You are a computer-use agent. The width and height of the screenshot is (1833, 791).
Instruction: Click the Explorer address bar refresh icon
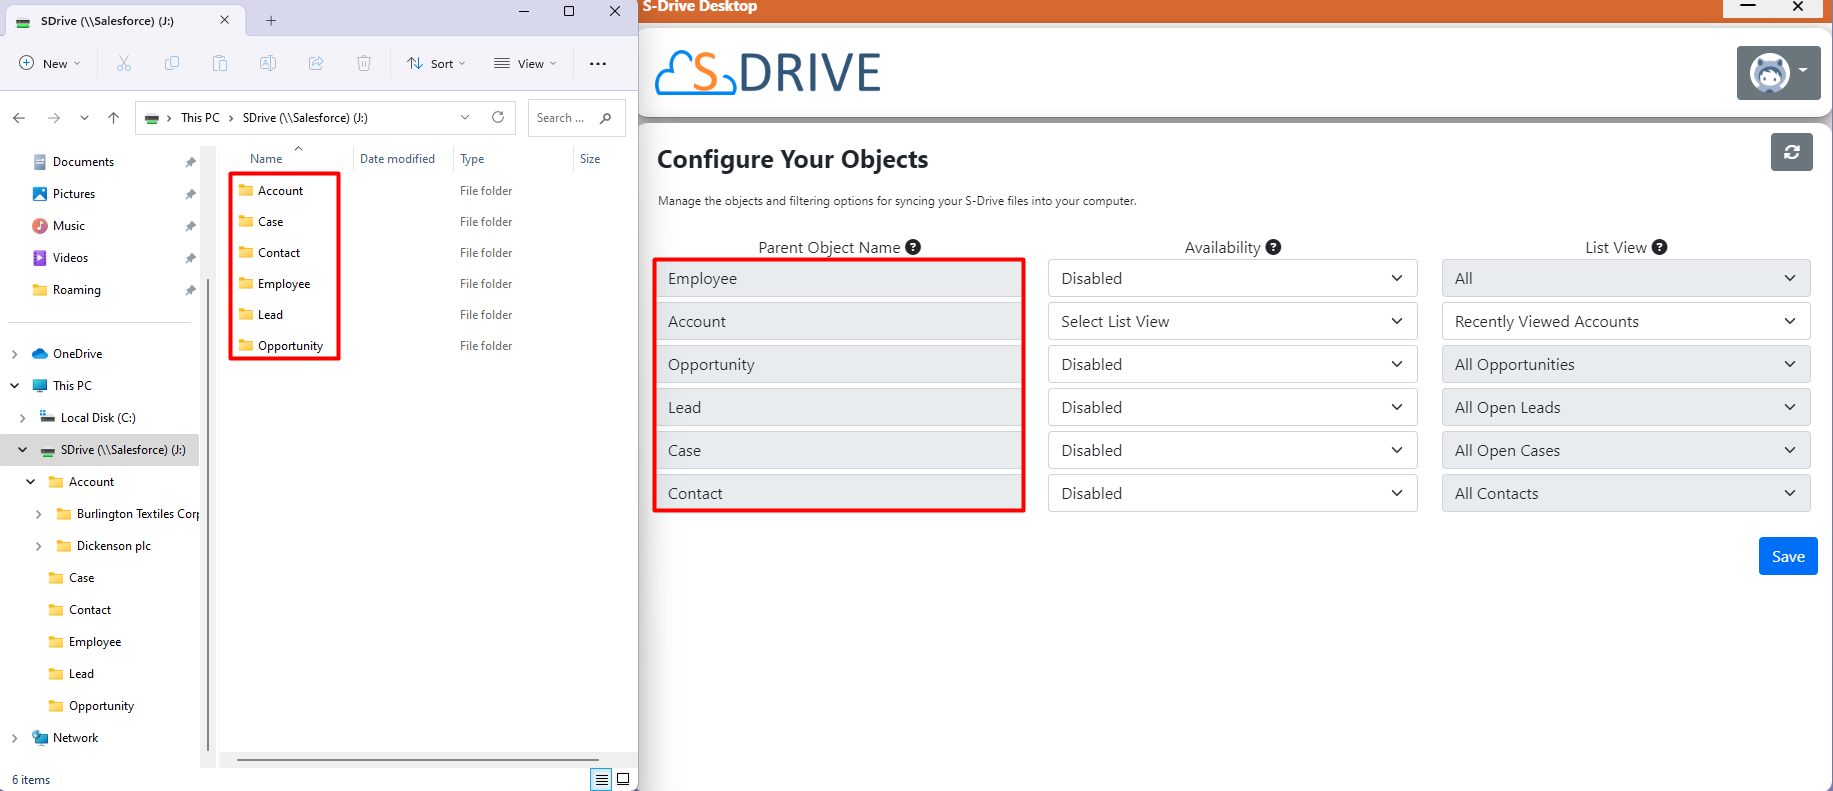(498, 117)
